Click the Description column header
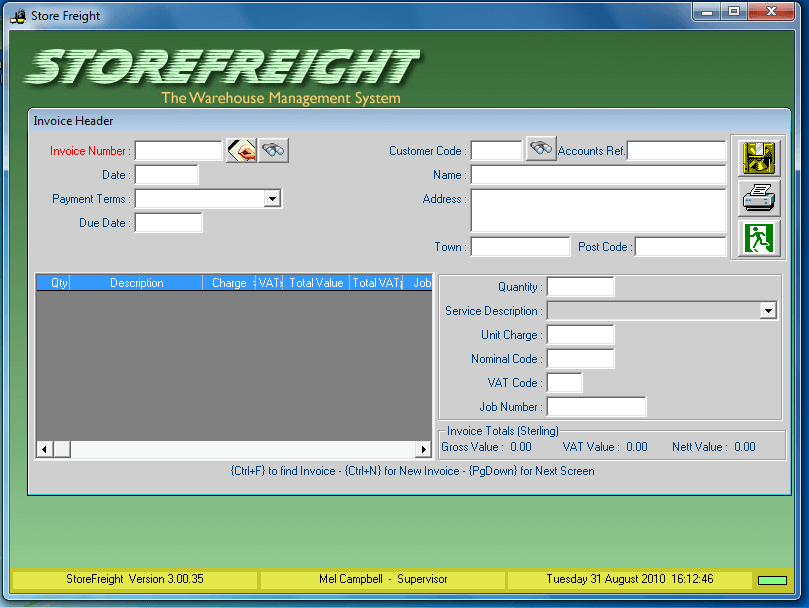809x608 pixels. click(x=136, y=283)
